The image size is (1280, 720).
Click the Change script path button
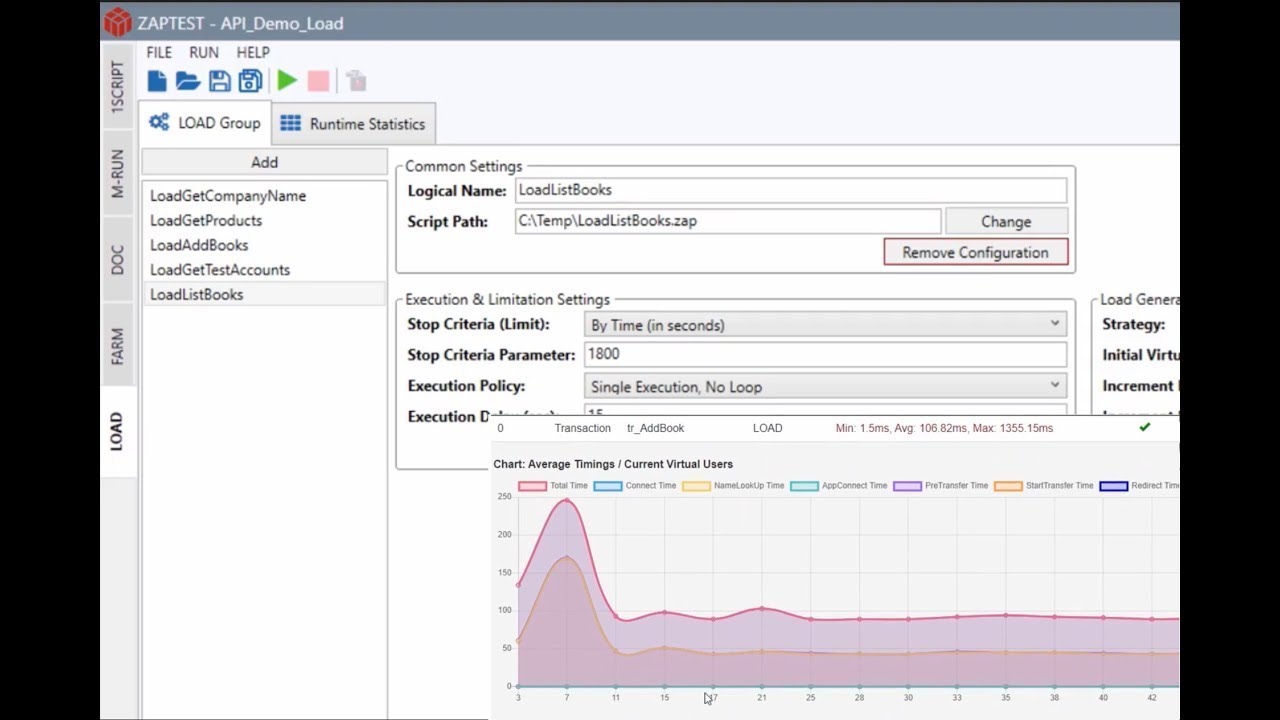(1006, 221)
